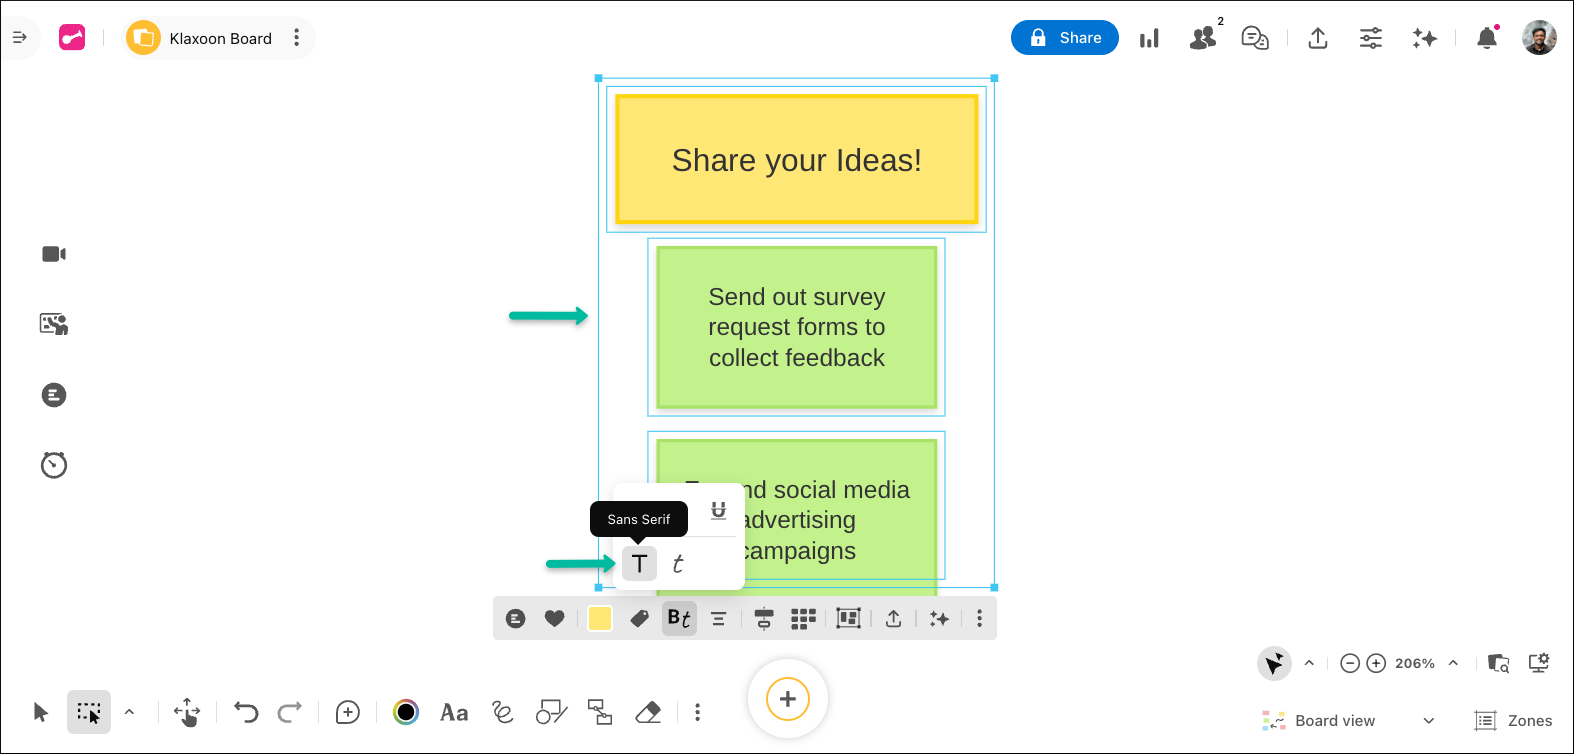Image resolution: width=1574 pixels, height=754 pixels.
Task: Open the user profile avatar
Action: (1539, 38)
